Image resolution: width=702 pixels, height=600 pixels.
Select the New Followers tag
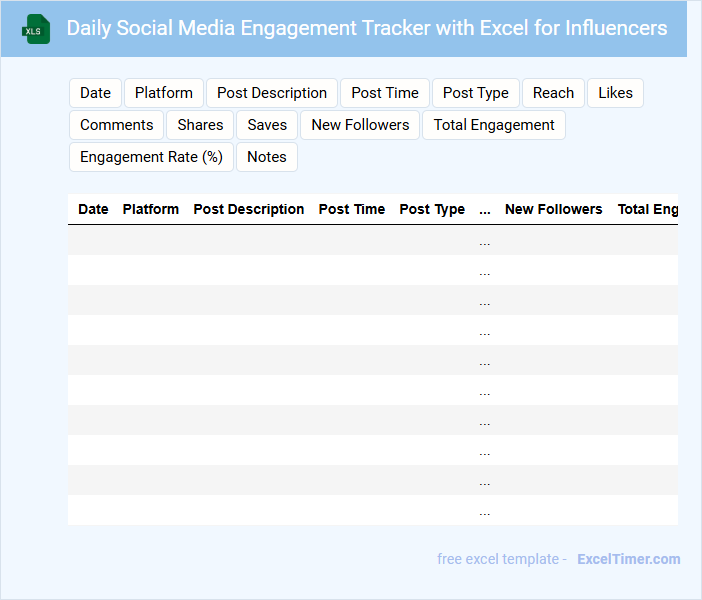pos(360,125)
